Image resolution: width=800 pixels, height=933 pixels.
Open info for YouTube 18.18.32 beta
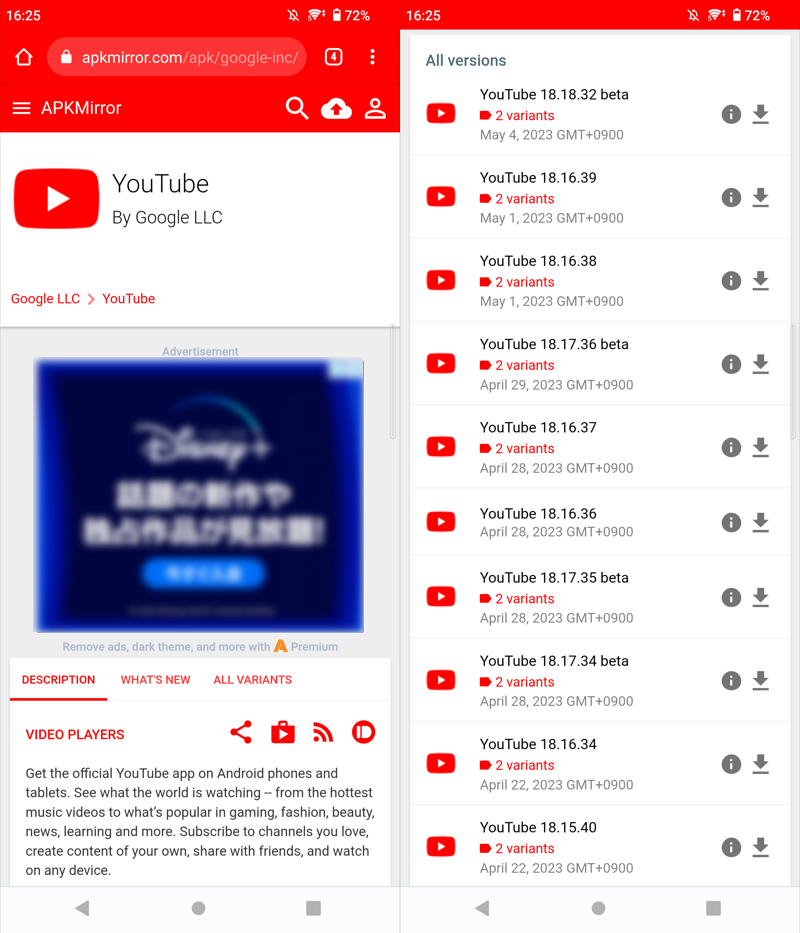(731, 114)
